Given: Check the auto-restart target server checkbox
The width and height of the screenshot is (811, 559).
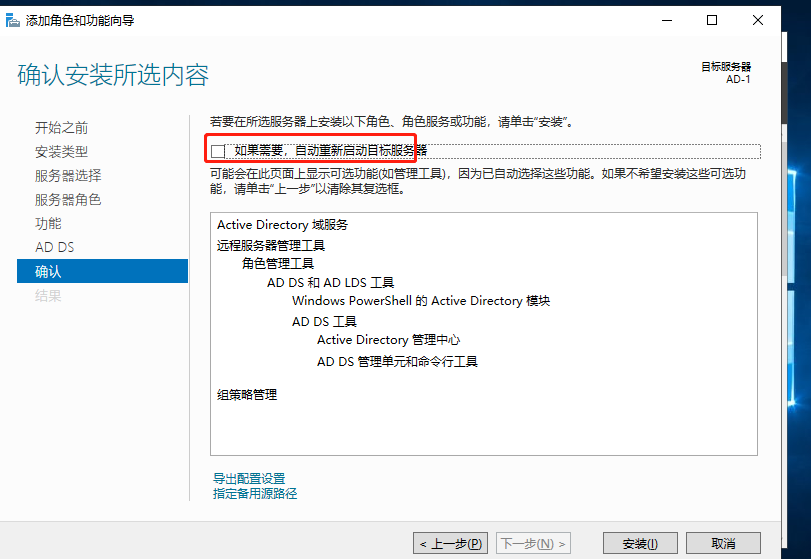Looking at the screenshot, I should pos(218,151).
